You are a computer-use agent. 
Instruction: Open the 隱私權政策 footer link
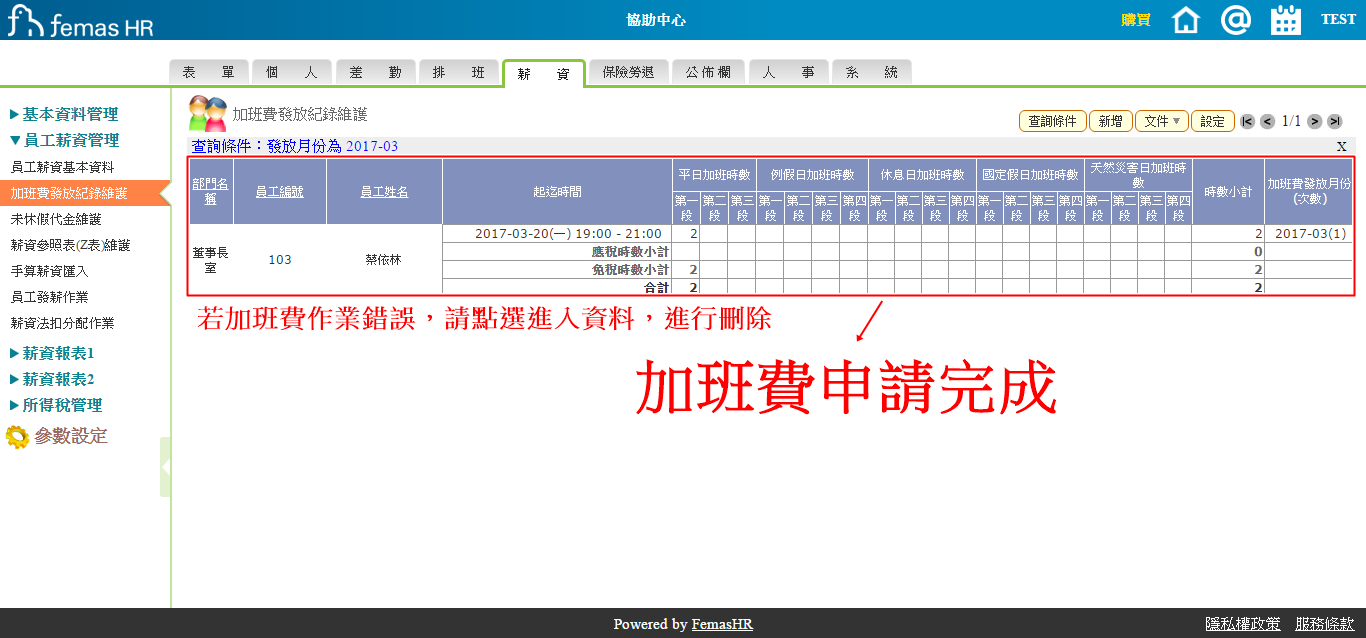(x=1243, y=623)
